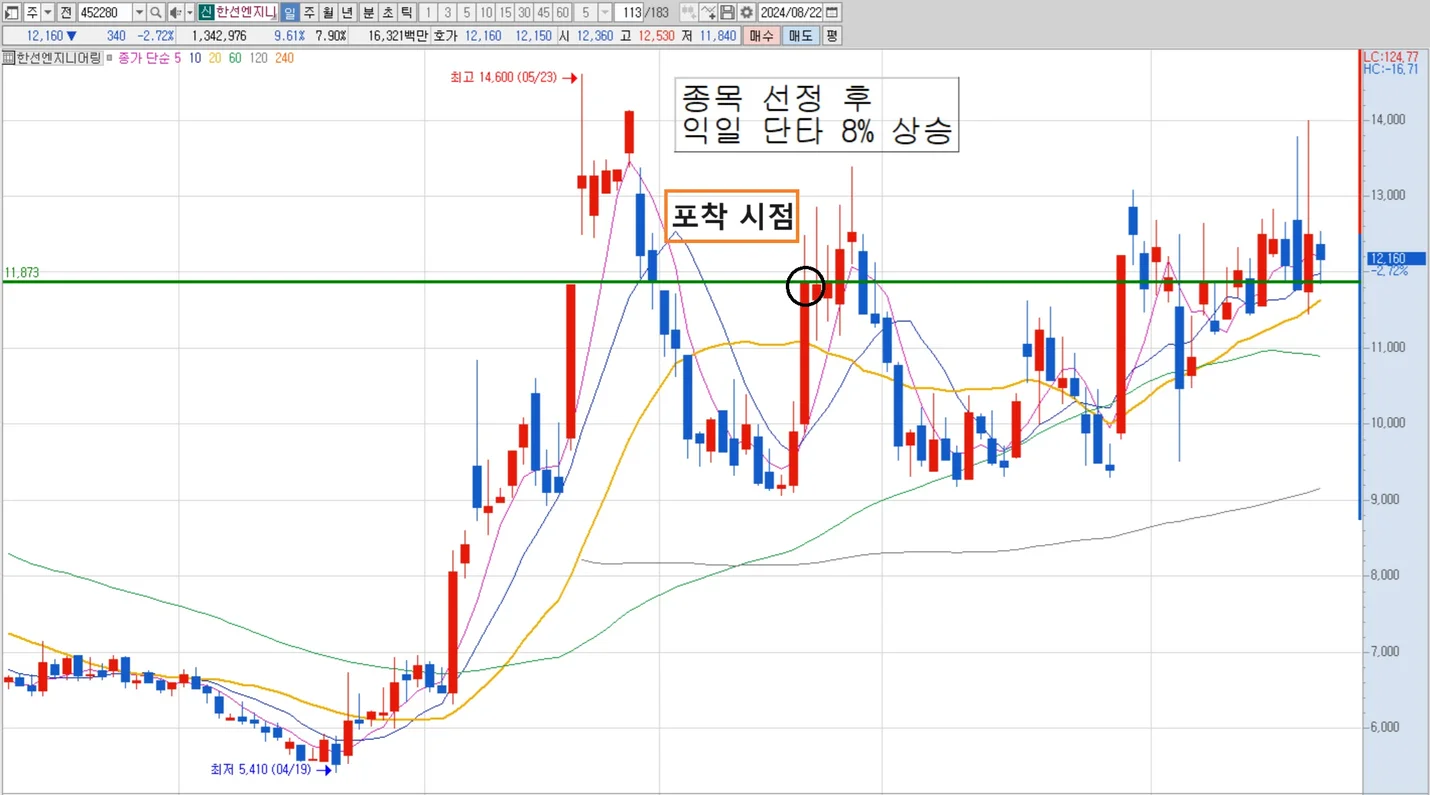
Task: Open the 주 market type dropdown arrow
Action: pyautogui.click(x=48, y=13)
